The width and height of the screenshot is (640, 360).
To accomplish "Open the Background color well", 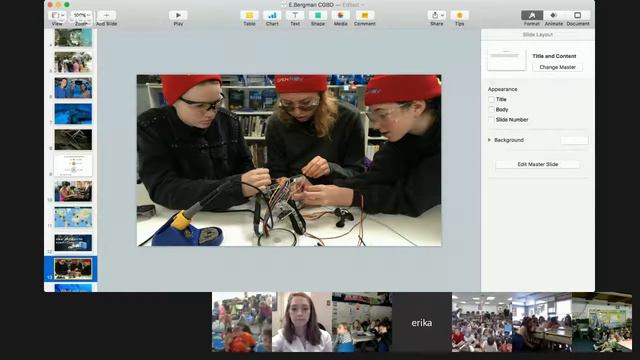I will point(574,140).
